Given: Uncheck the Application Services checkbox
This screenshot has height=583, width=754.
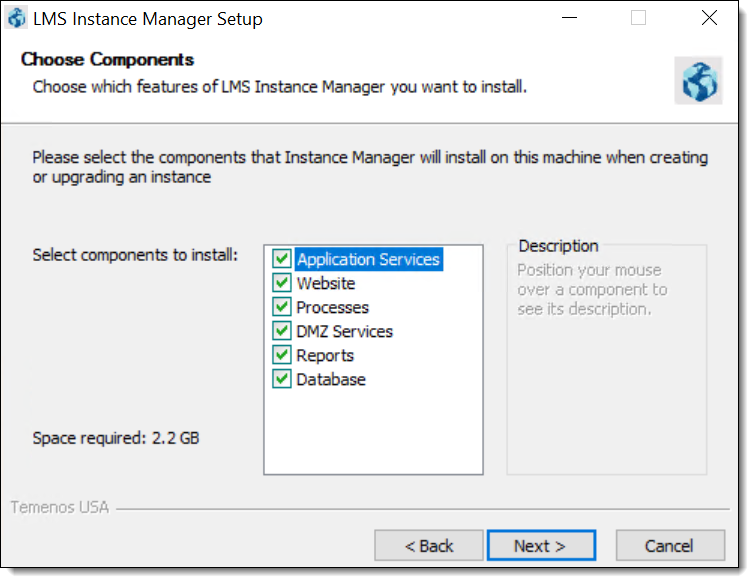Looking at the screenshot, I should tap(282, 259).
